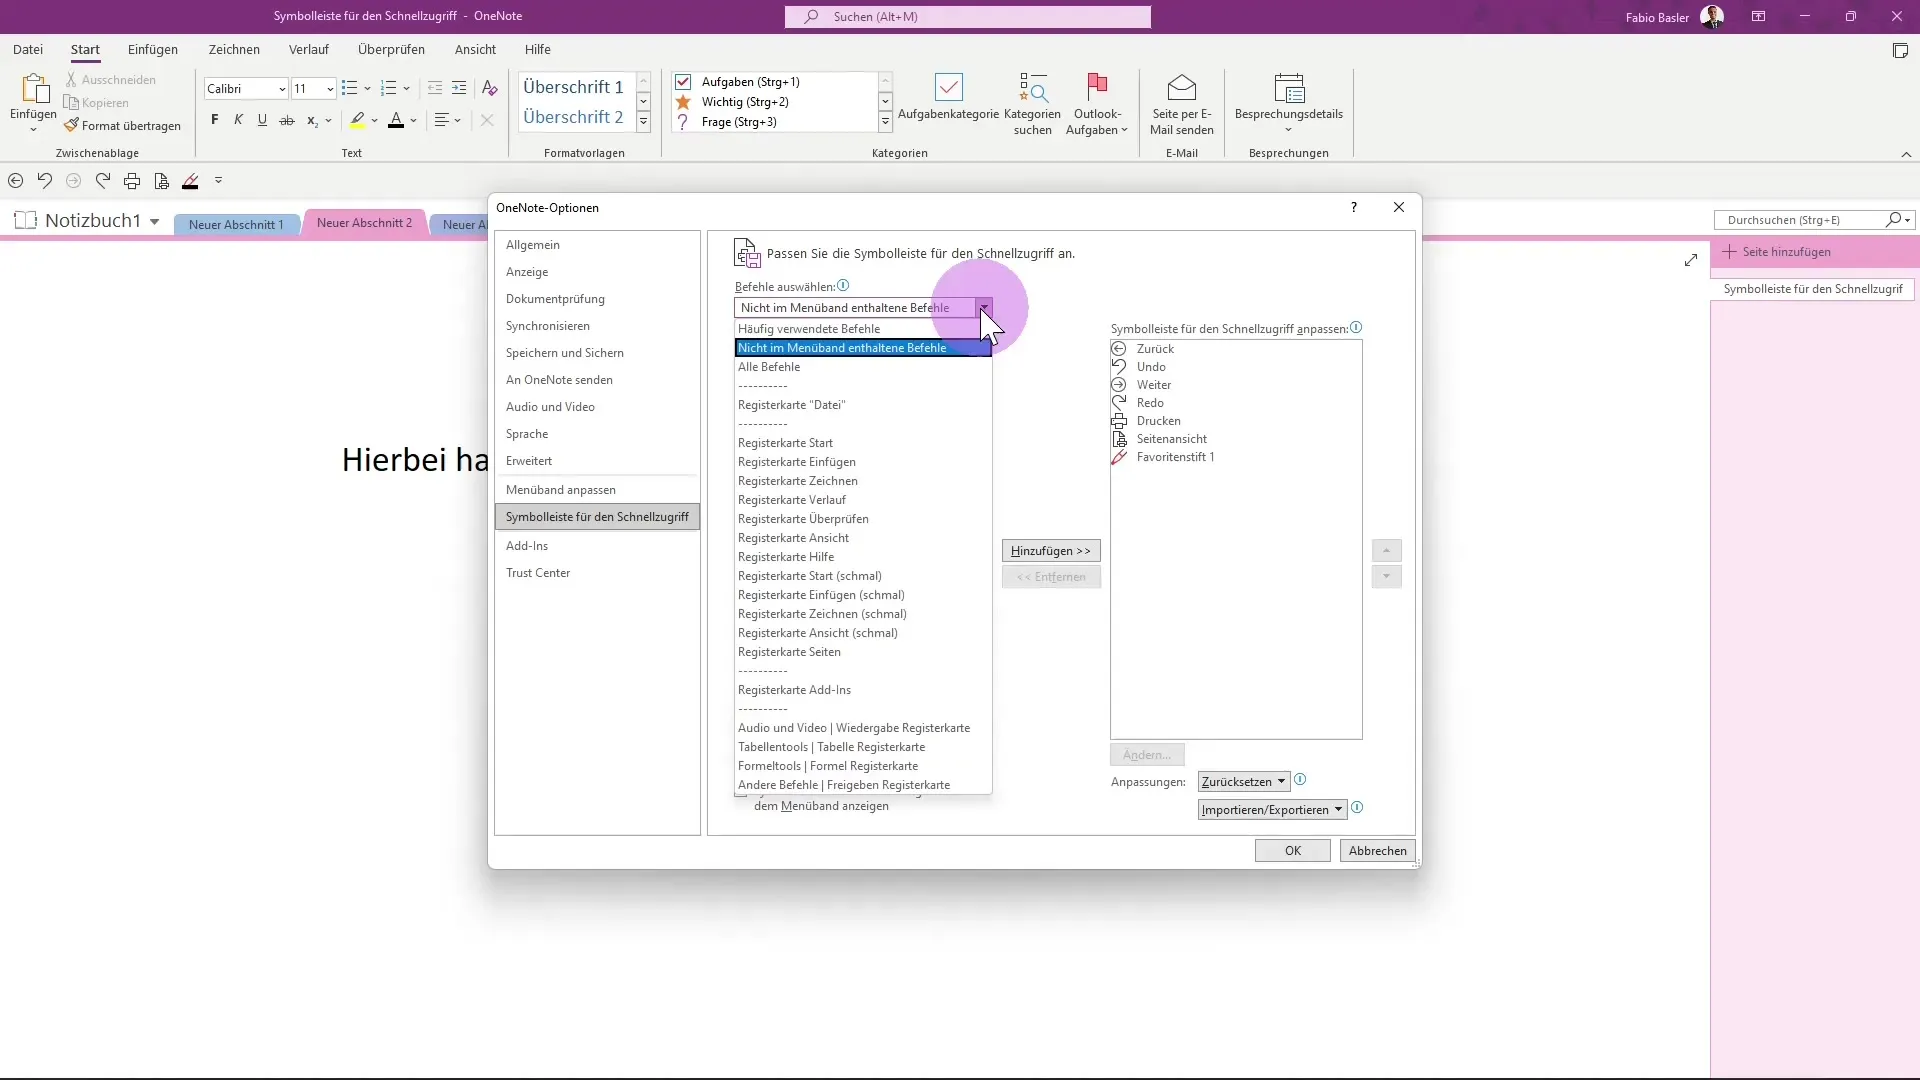1920x1080 pixels.
Task: Open the Datei menu
Action: [28, 49]
